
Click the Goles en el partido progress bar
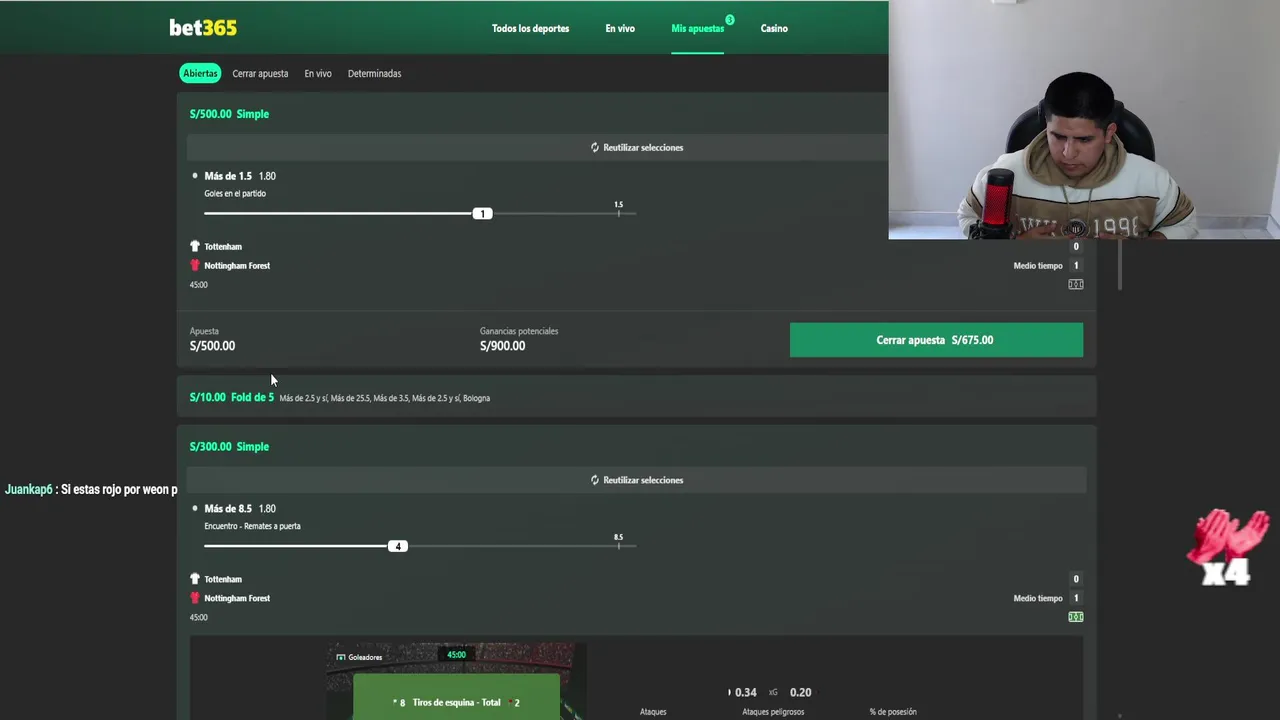tap(420, 213)
